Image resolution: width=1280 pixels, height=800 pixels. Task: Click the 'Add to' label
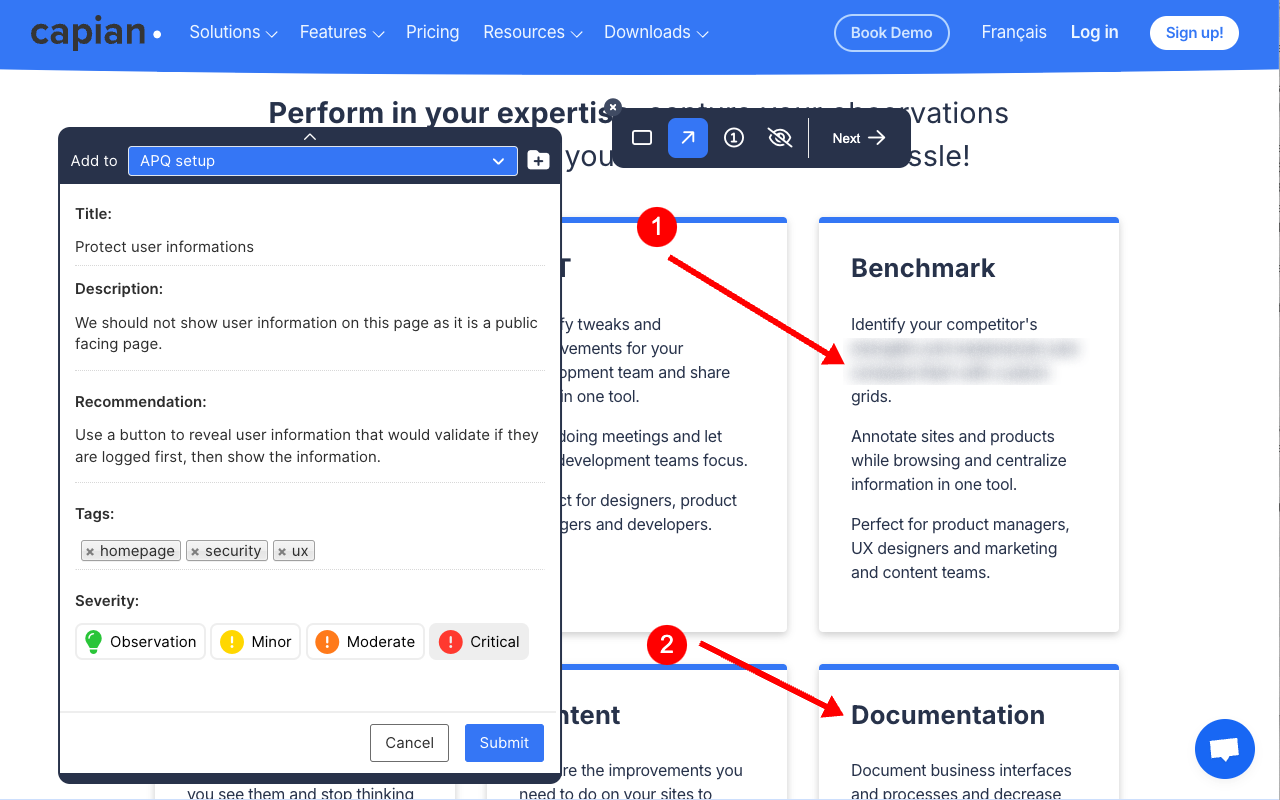pos(94,161)
